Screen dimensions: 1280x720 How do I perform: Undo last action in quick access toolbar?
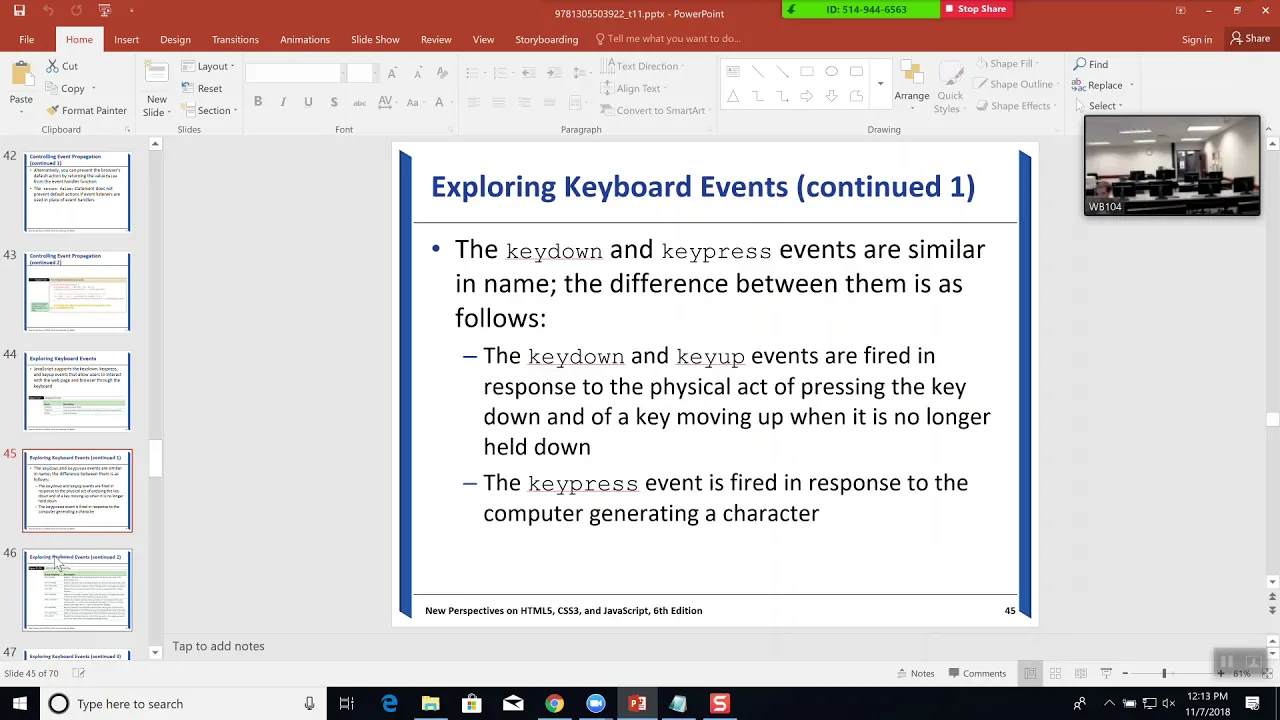[x=47, y=11]
